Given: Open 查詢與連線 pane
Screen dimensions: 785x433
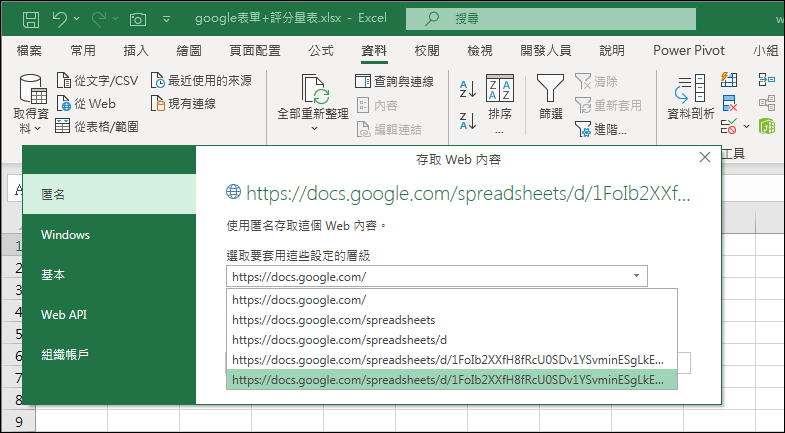Looking at the screenshot, I should 394,81.
